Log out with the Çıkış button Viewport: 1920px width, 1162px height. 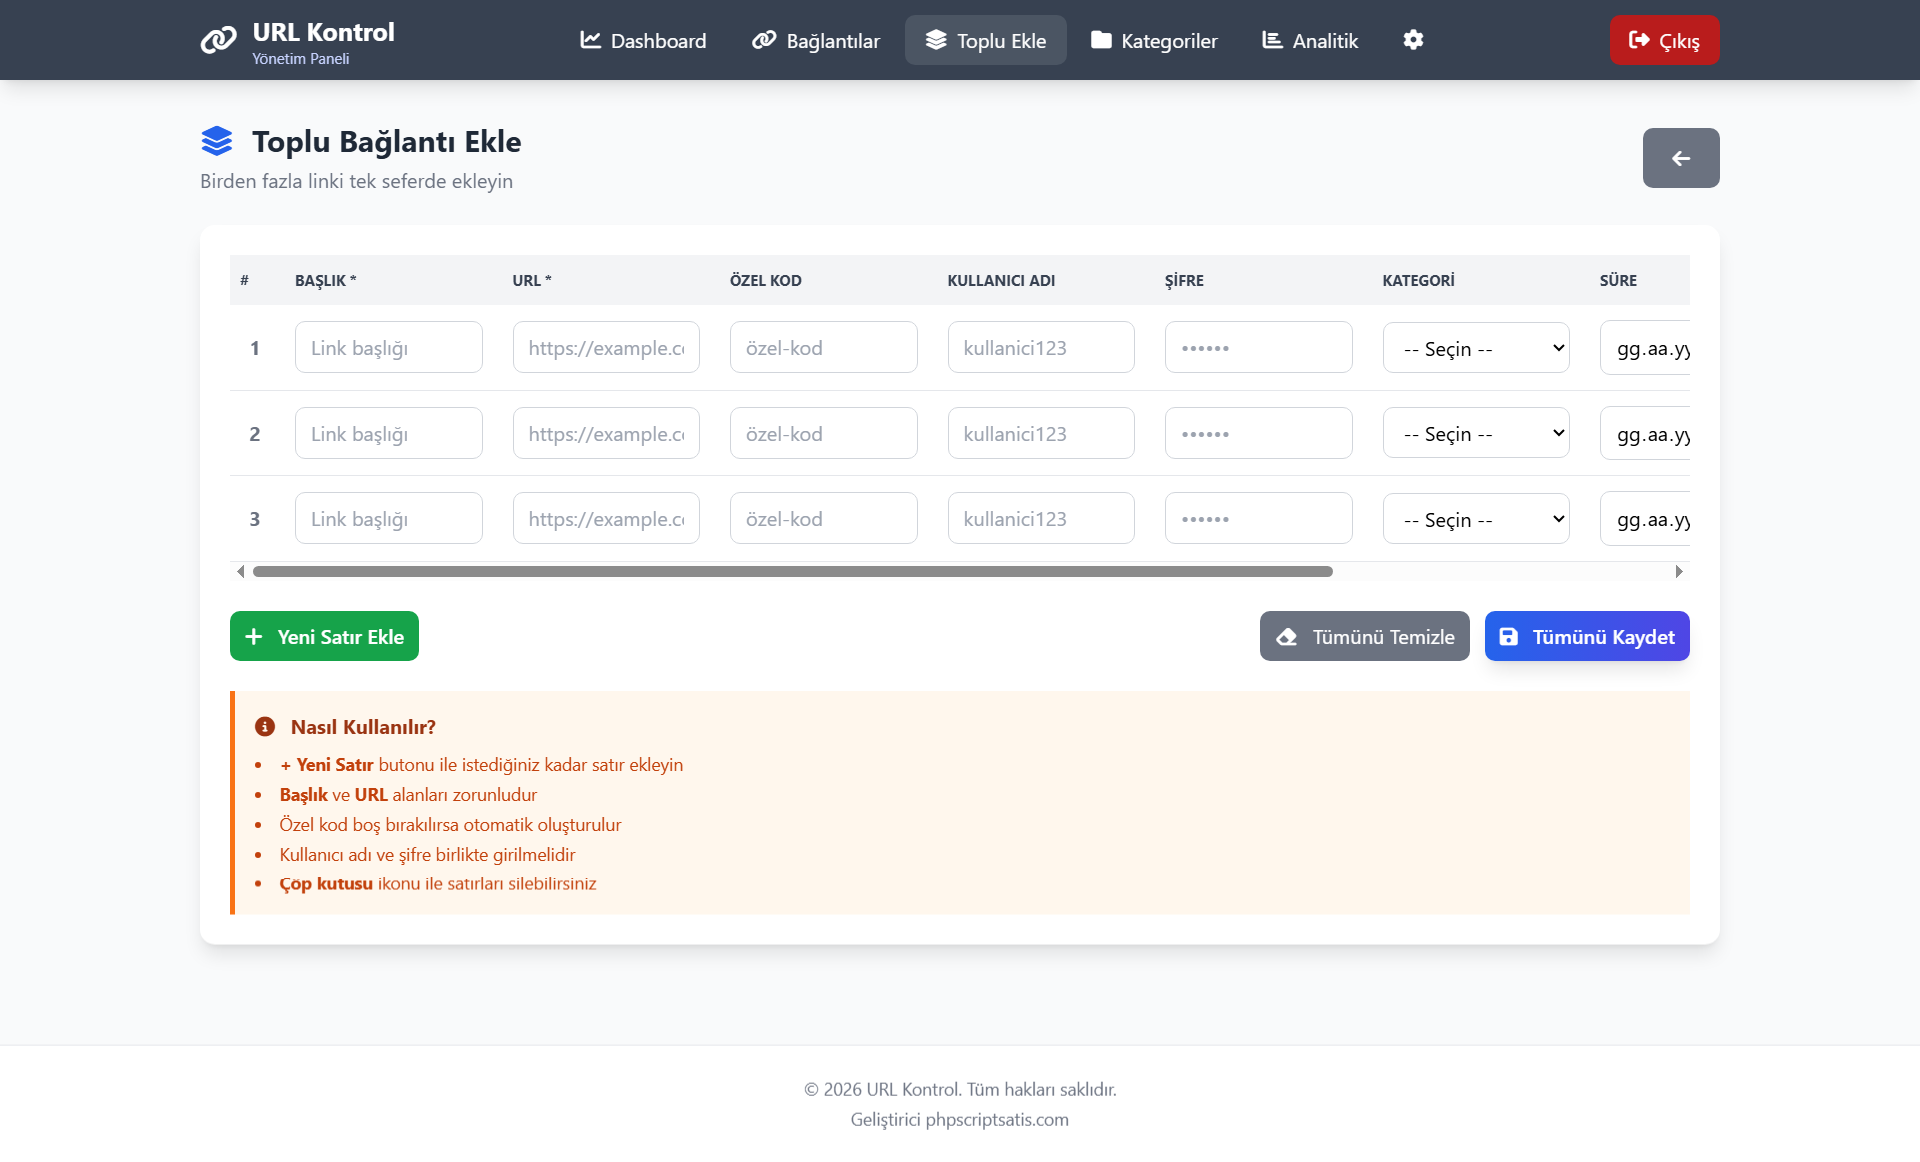click(x=1664, y=40)
